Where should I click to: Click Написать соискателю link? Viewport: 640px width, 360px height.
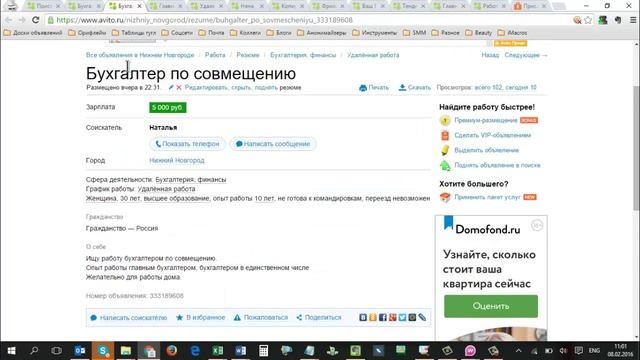coord(129,317)
